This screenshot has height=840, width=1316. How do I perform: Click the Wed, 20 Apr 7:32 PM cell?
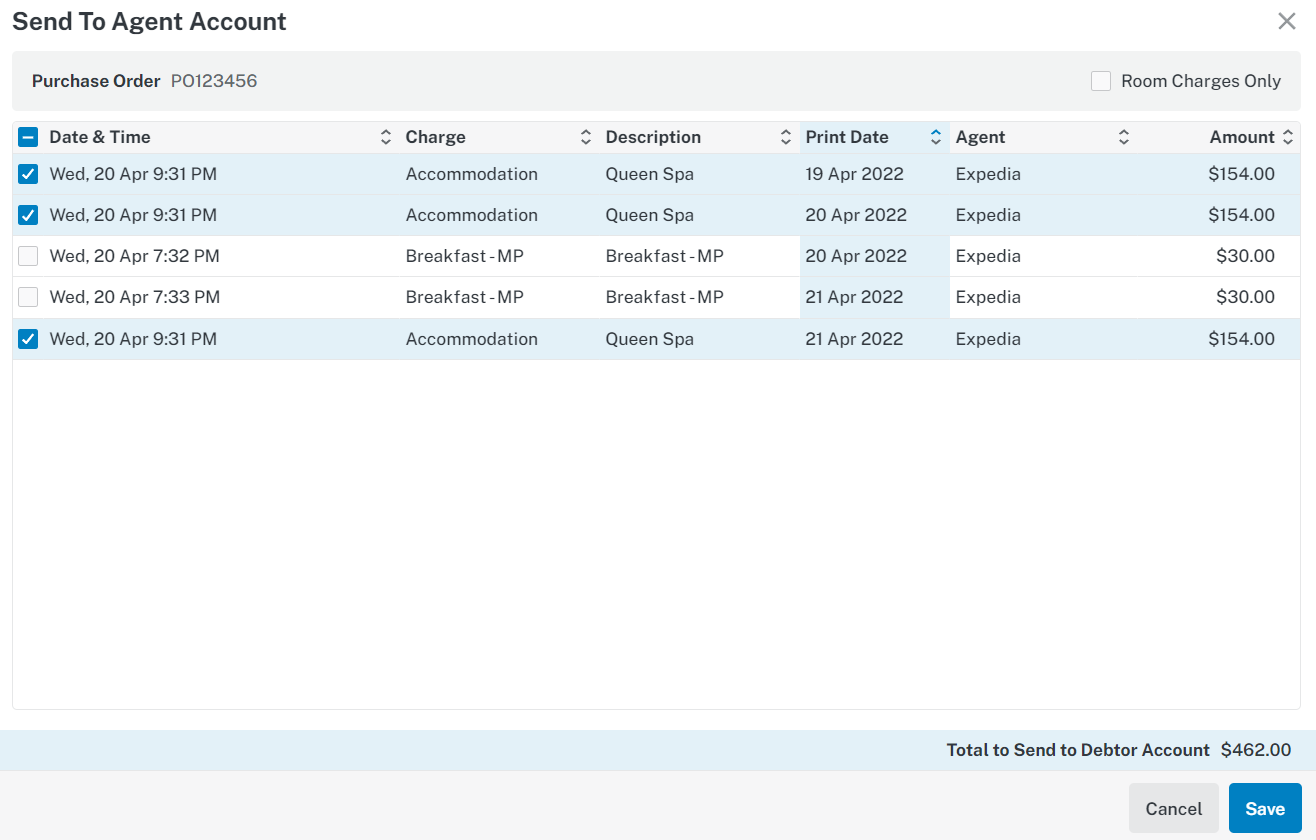(134, 256)
